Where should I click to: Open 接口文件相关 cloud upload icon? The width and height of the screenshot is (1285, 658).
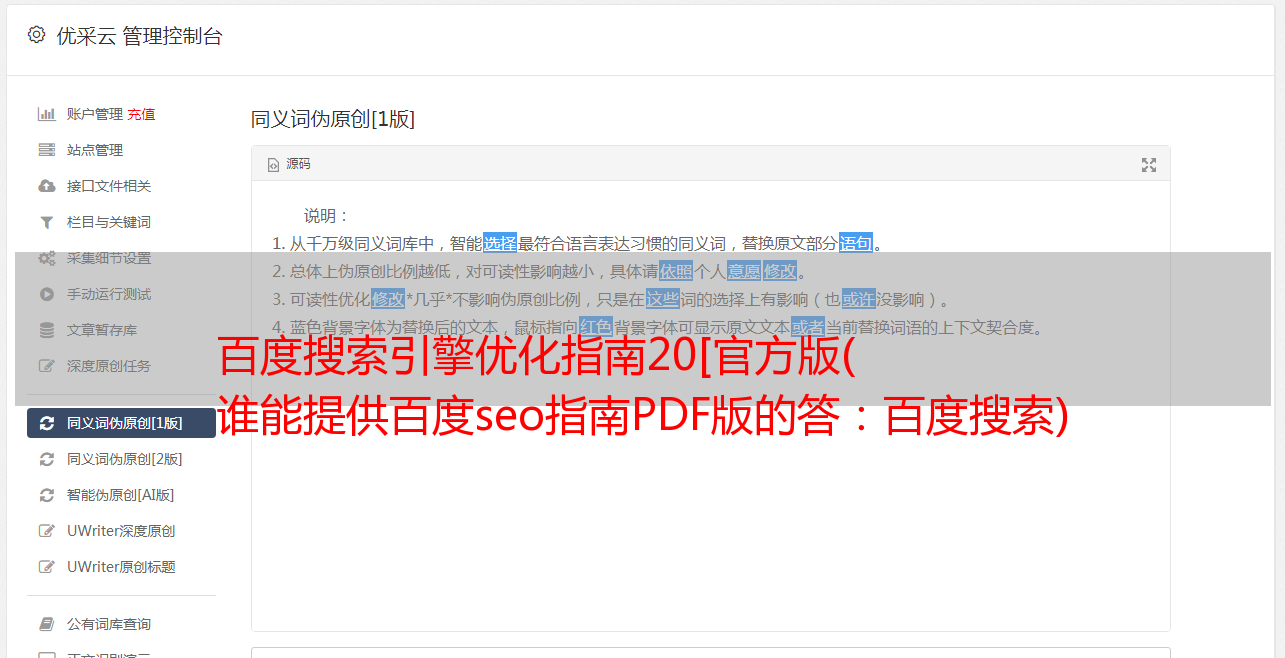(46, 186)
